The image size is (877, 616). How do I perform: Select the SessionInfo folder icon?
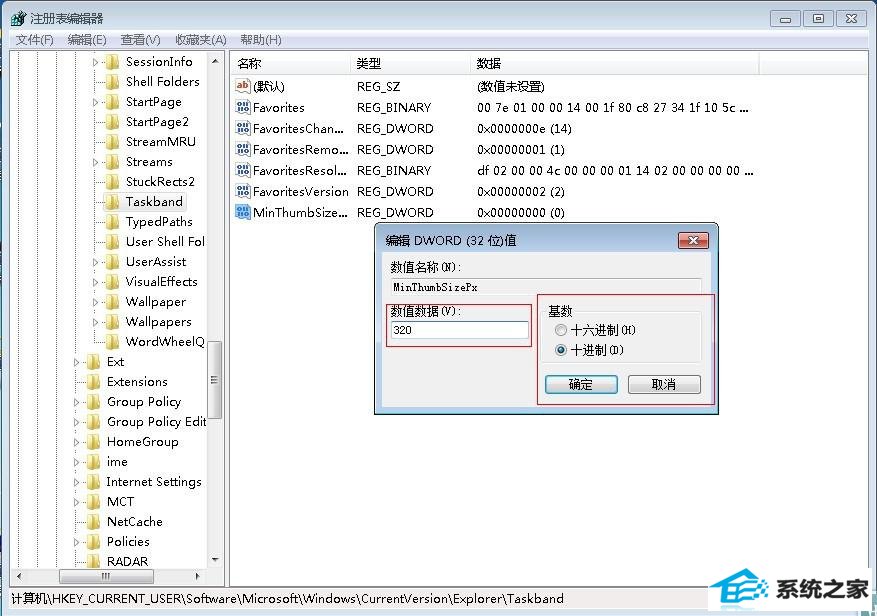pyautogui.click(x=112, y=62)
